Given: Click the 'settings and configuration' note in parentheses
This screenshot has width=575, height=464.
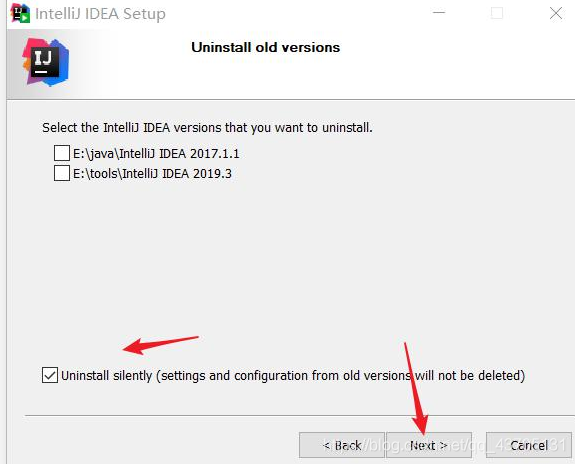Looking at the screenshot, I should (x=341, y=376).
